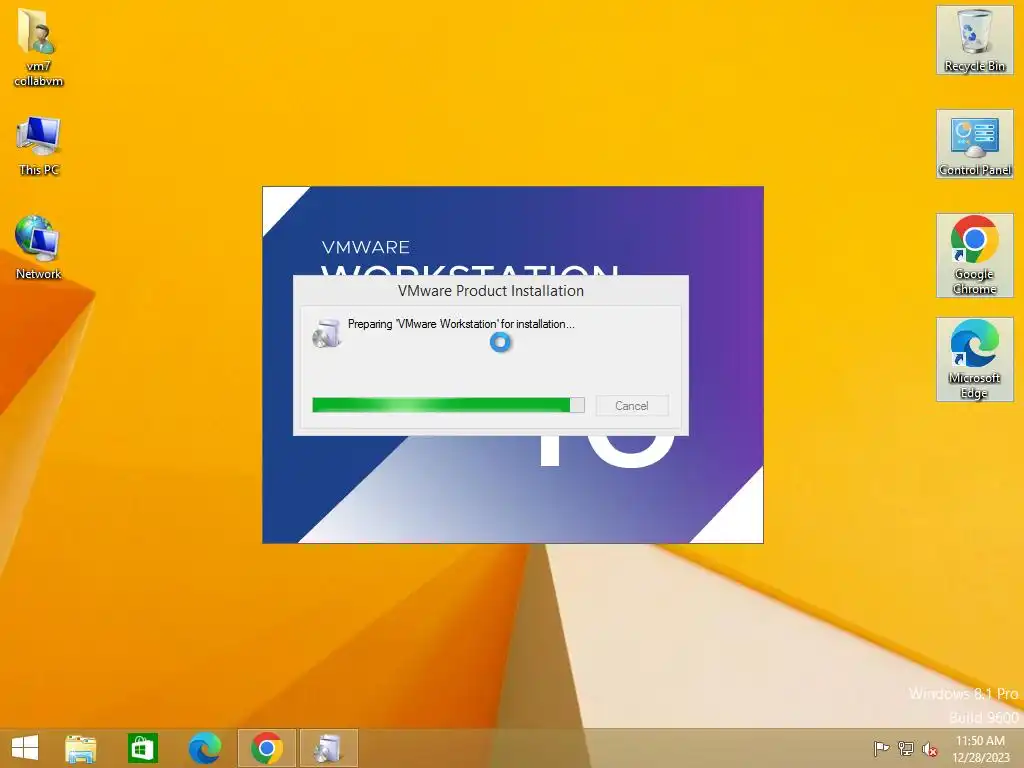Click the 'Preparing VMware Workstation' status text

click(x=461, y=324)
